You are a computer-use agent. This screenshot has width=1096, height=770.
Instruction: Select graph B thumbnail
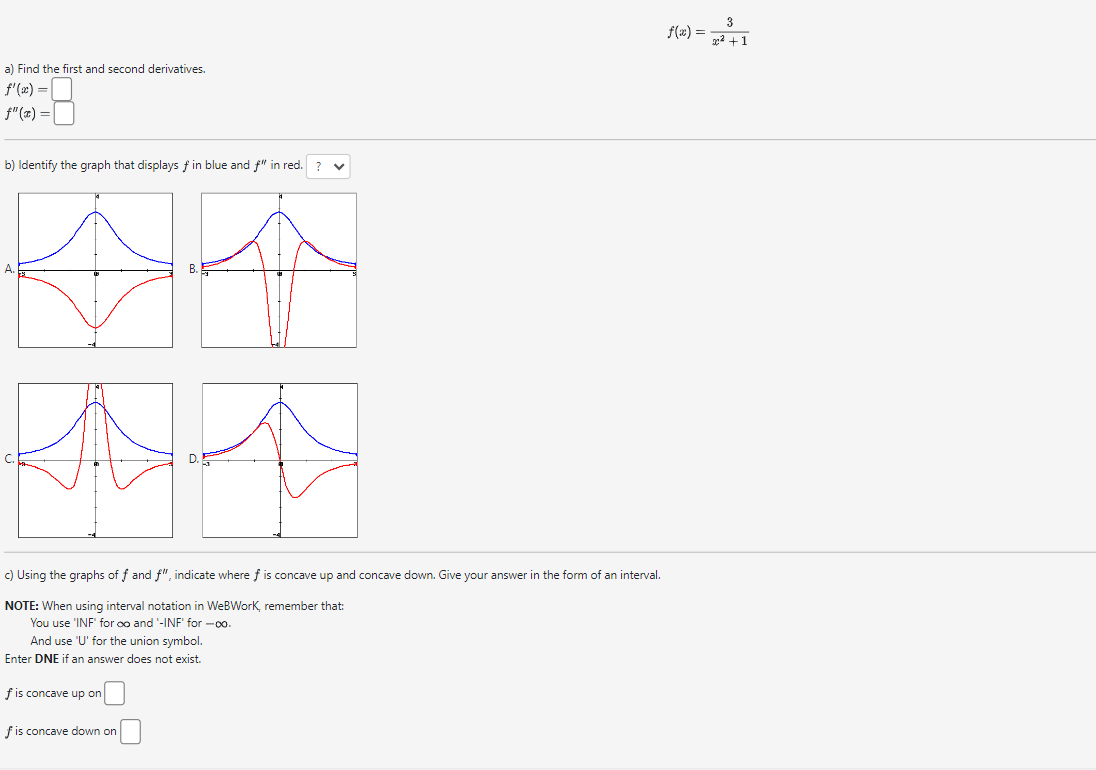pos(278,270)
